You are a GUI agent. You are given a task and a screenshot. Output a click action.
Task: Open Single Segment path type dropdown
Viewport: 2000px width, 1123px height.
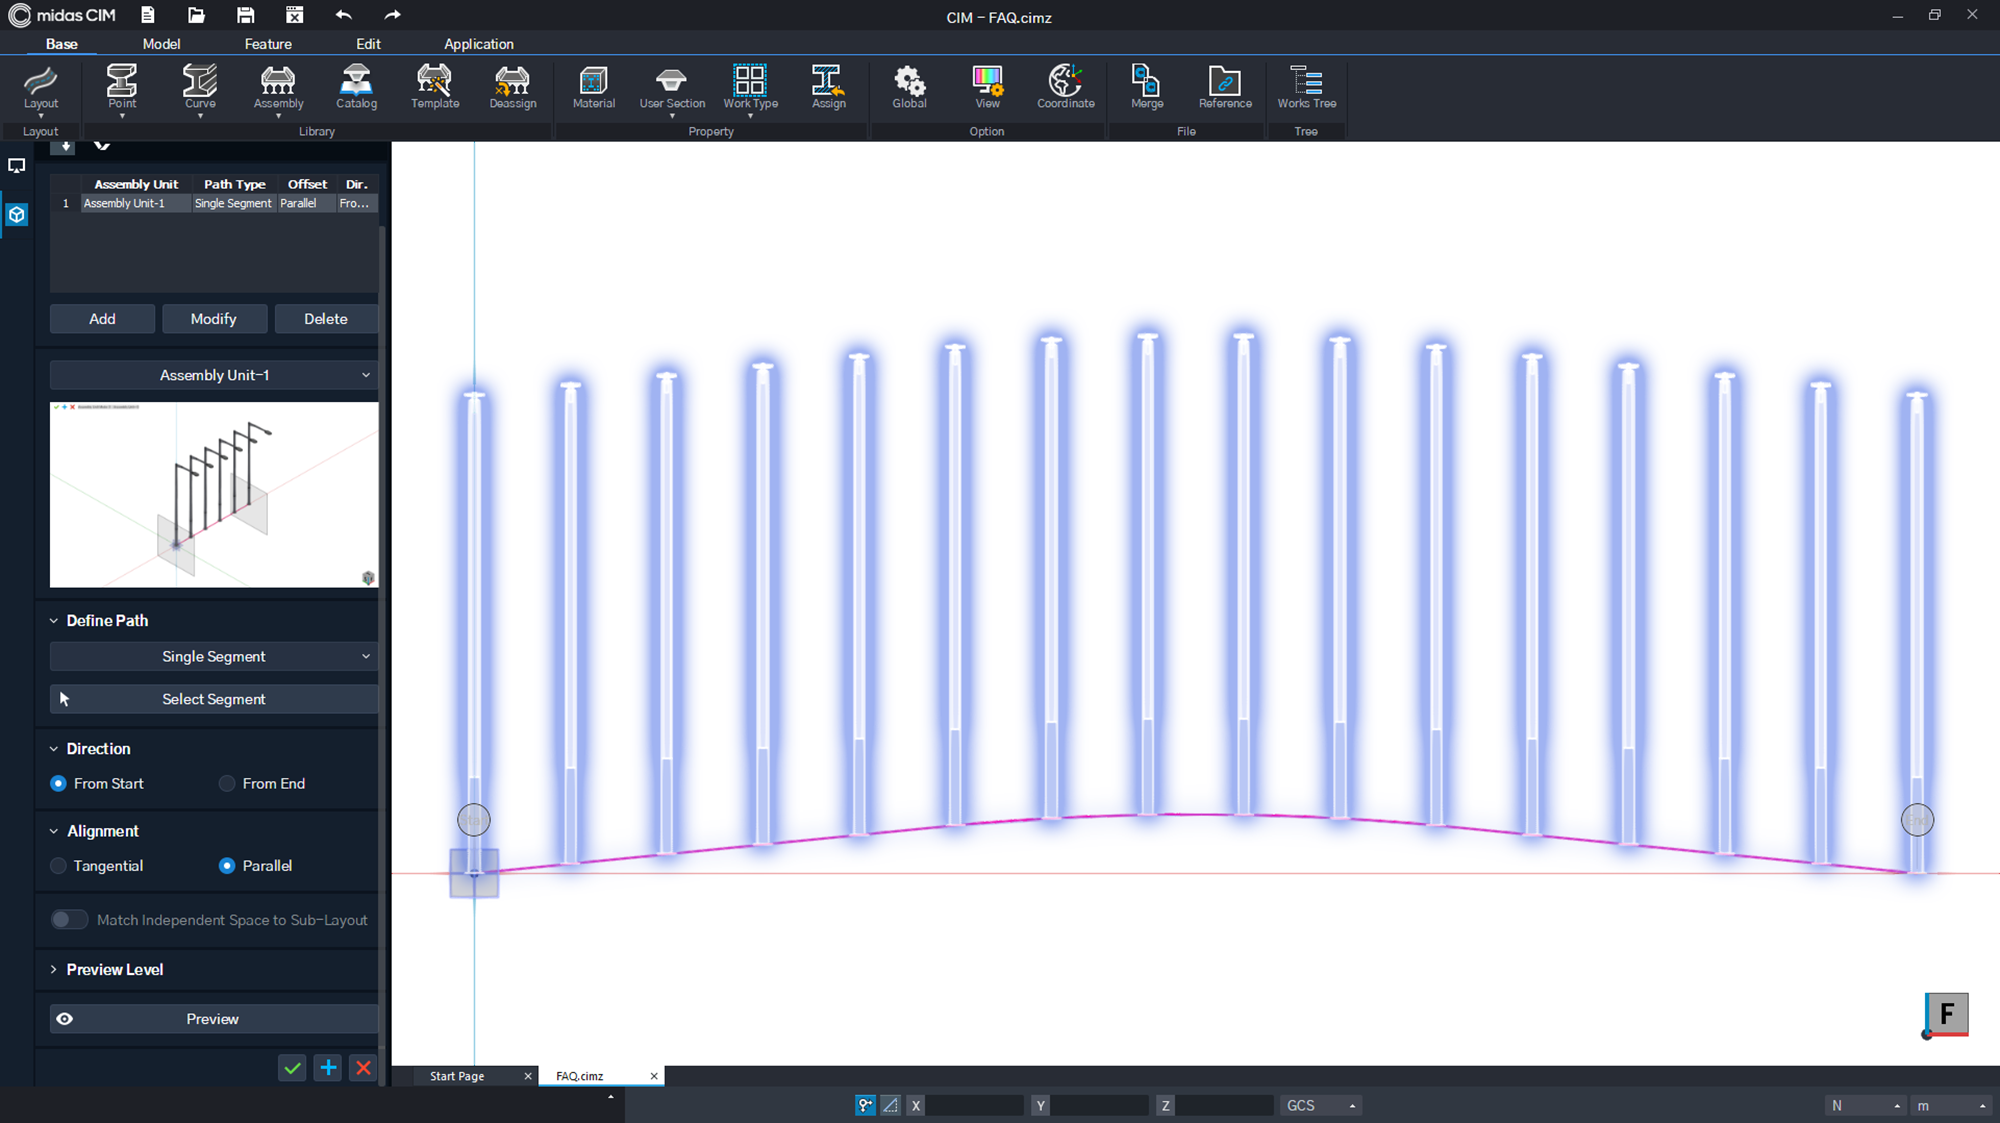point(214,656)
